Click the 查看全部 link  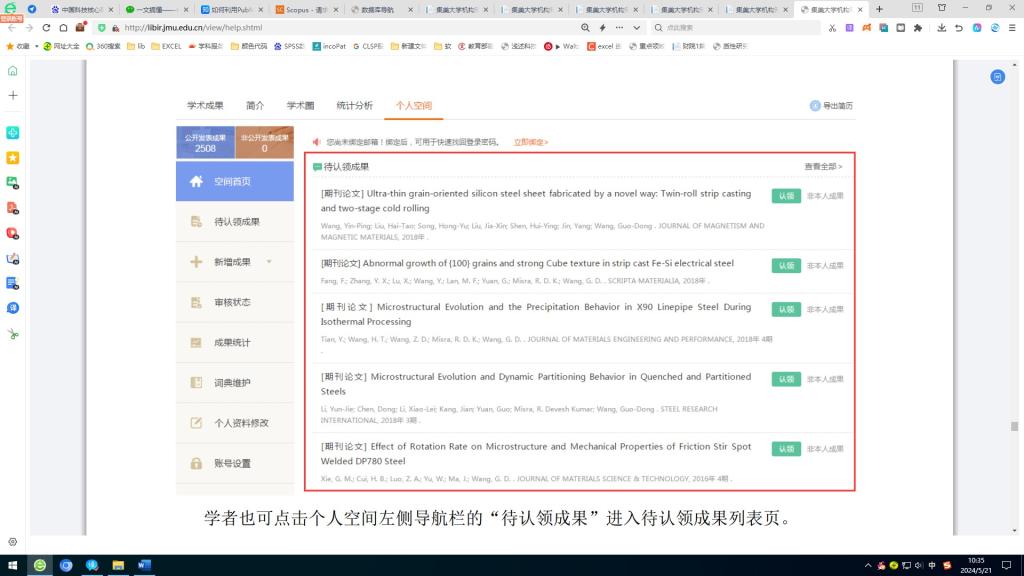[823, 167]
